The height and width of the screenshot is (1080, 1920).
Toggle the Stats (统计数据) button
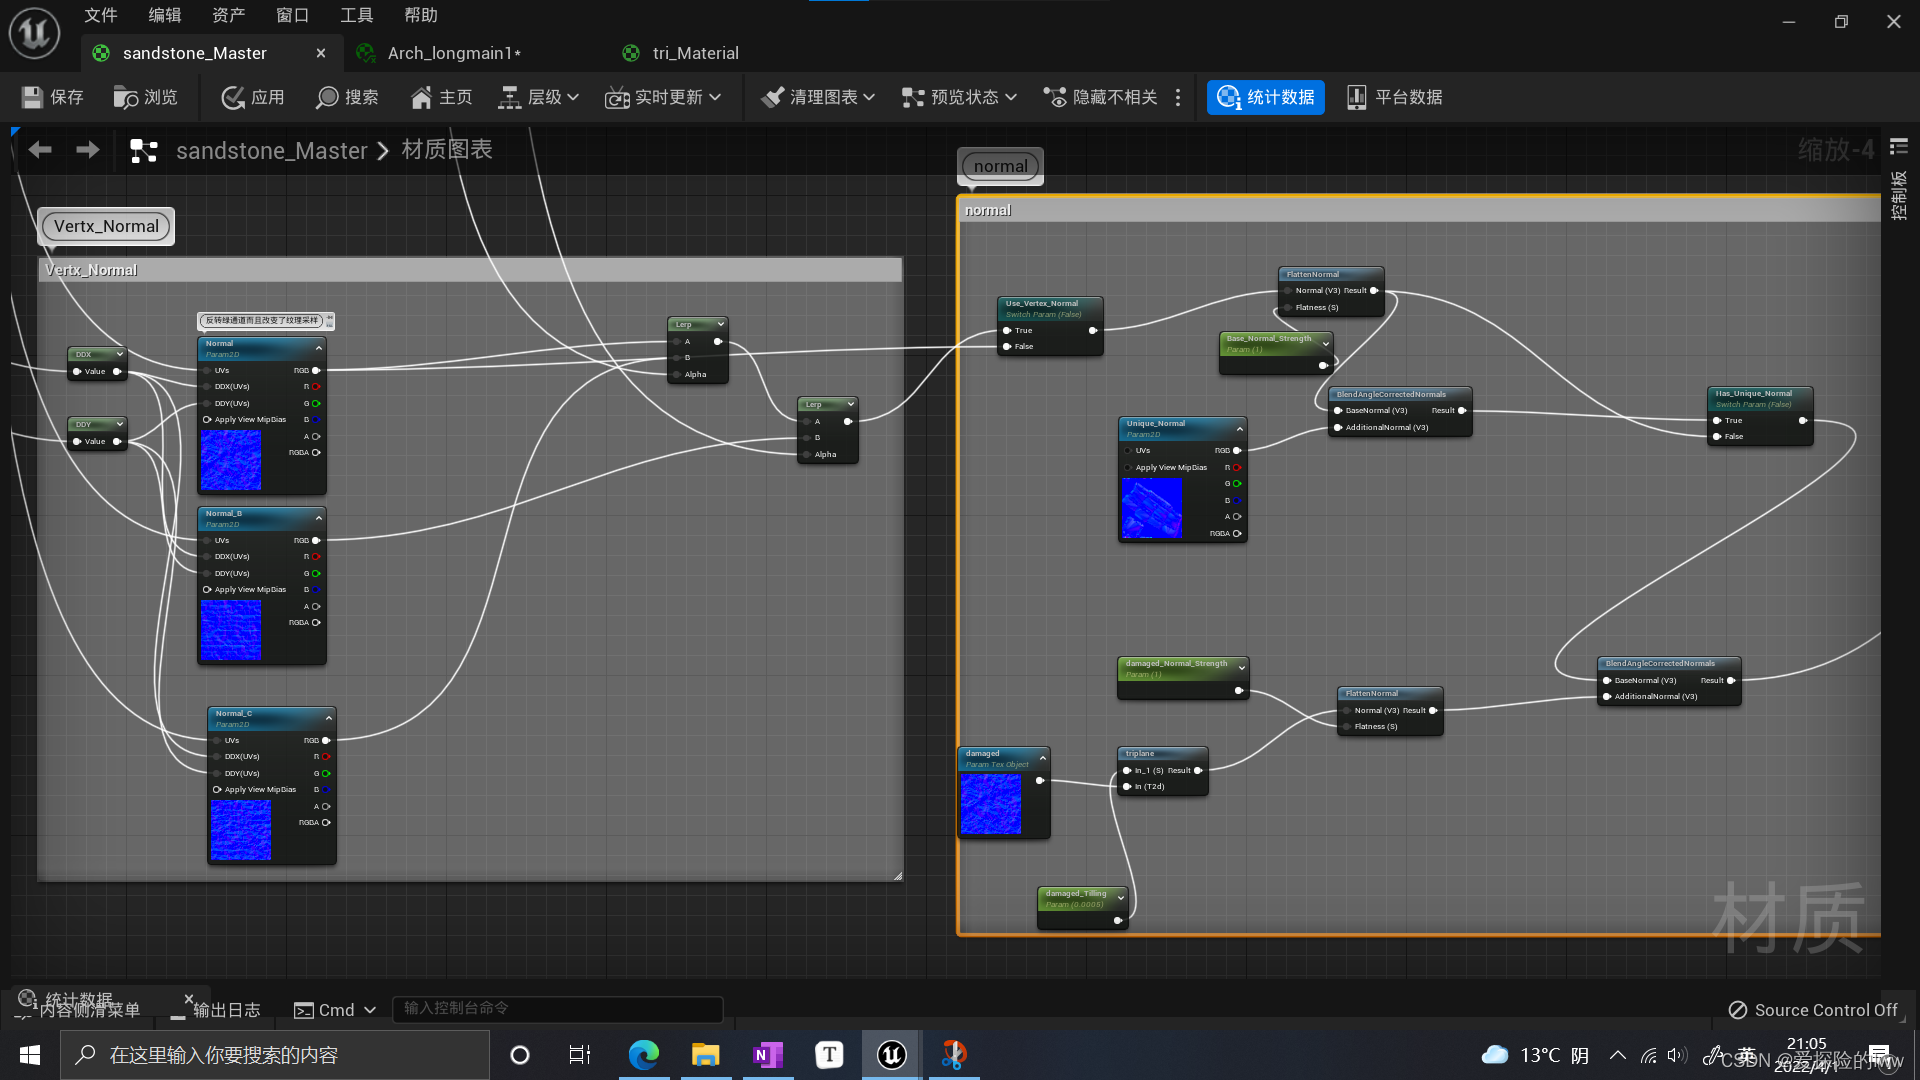(x=1265, y=97)
